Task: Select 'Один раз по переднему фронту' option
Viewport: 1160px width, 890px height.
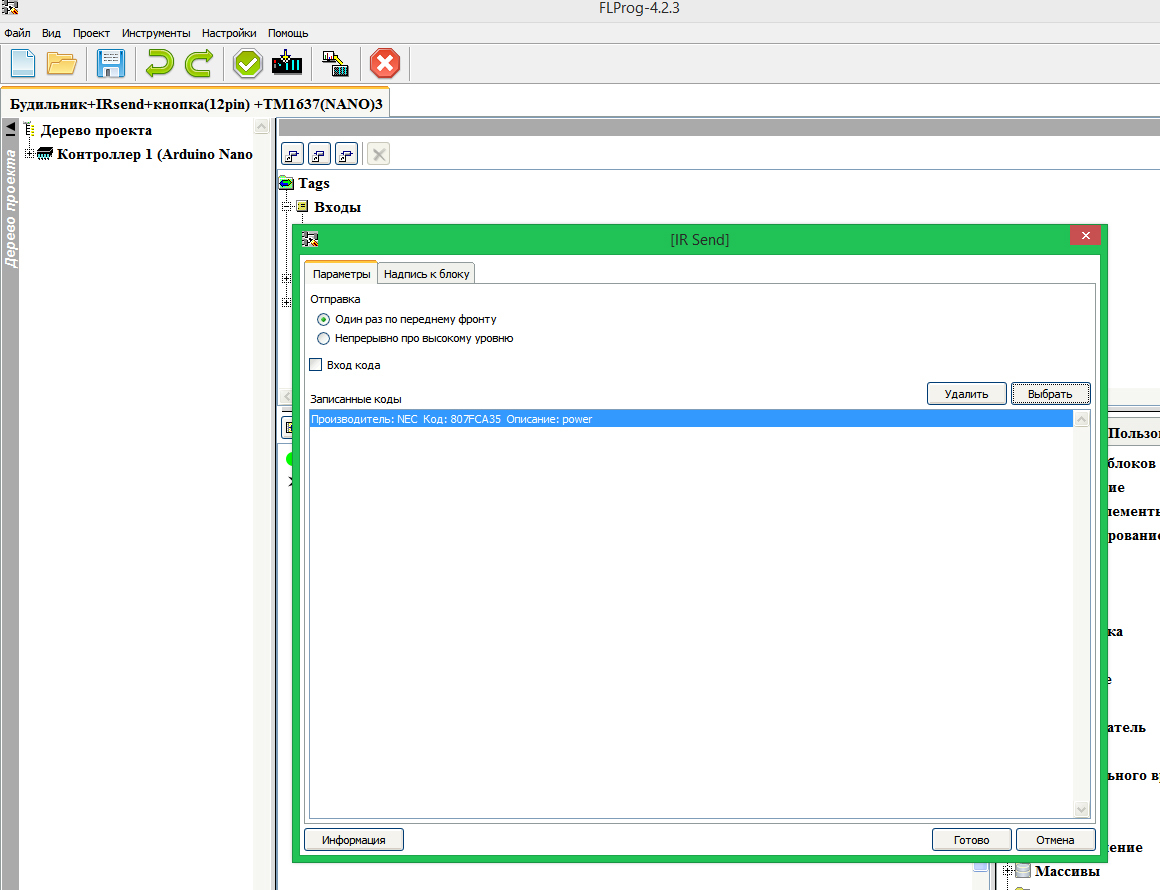Action: point(323,319)
